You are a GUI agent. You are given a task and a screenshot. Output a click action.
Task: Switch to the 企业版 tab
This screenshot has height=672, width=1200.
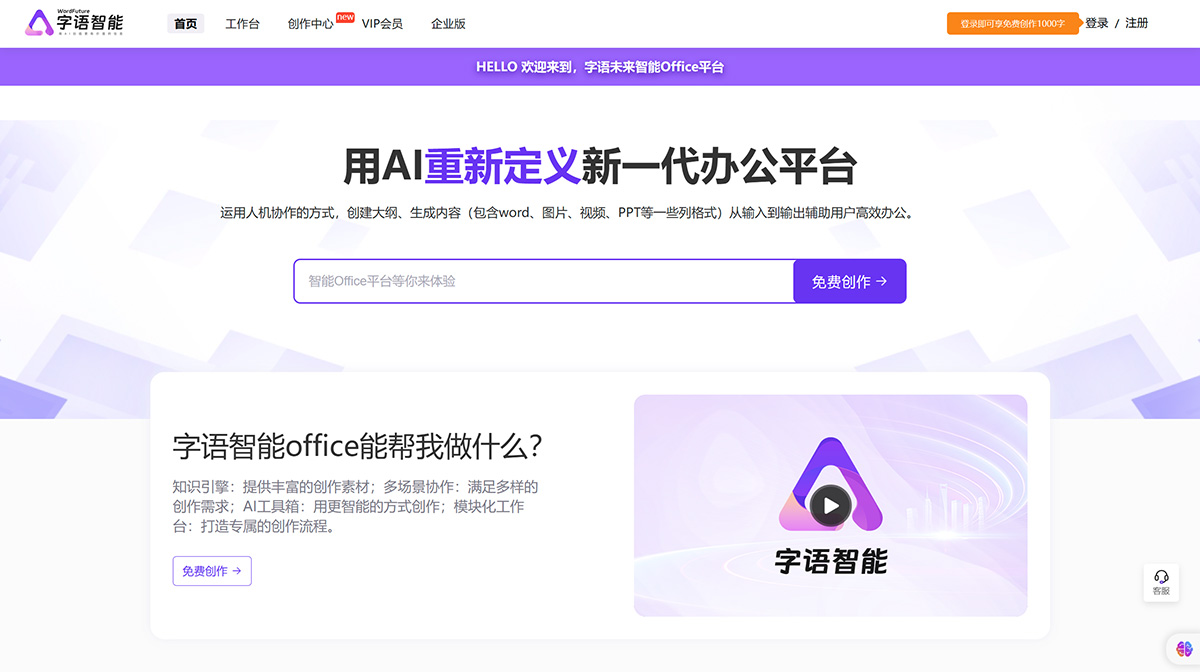click(447, 23)
